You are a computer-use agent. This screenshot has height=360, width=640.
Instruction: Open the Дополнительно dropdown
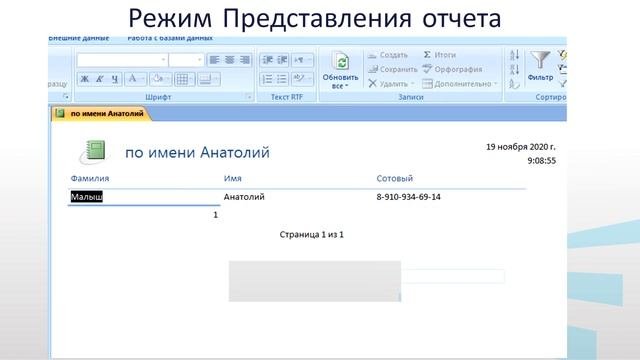(460, 84)
